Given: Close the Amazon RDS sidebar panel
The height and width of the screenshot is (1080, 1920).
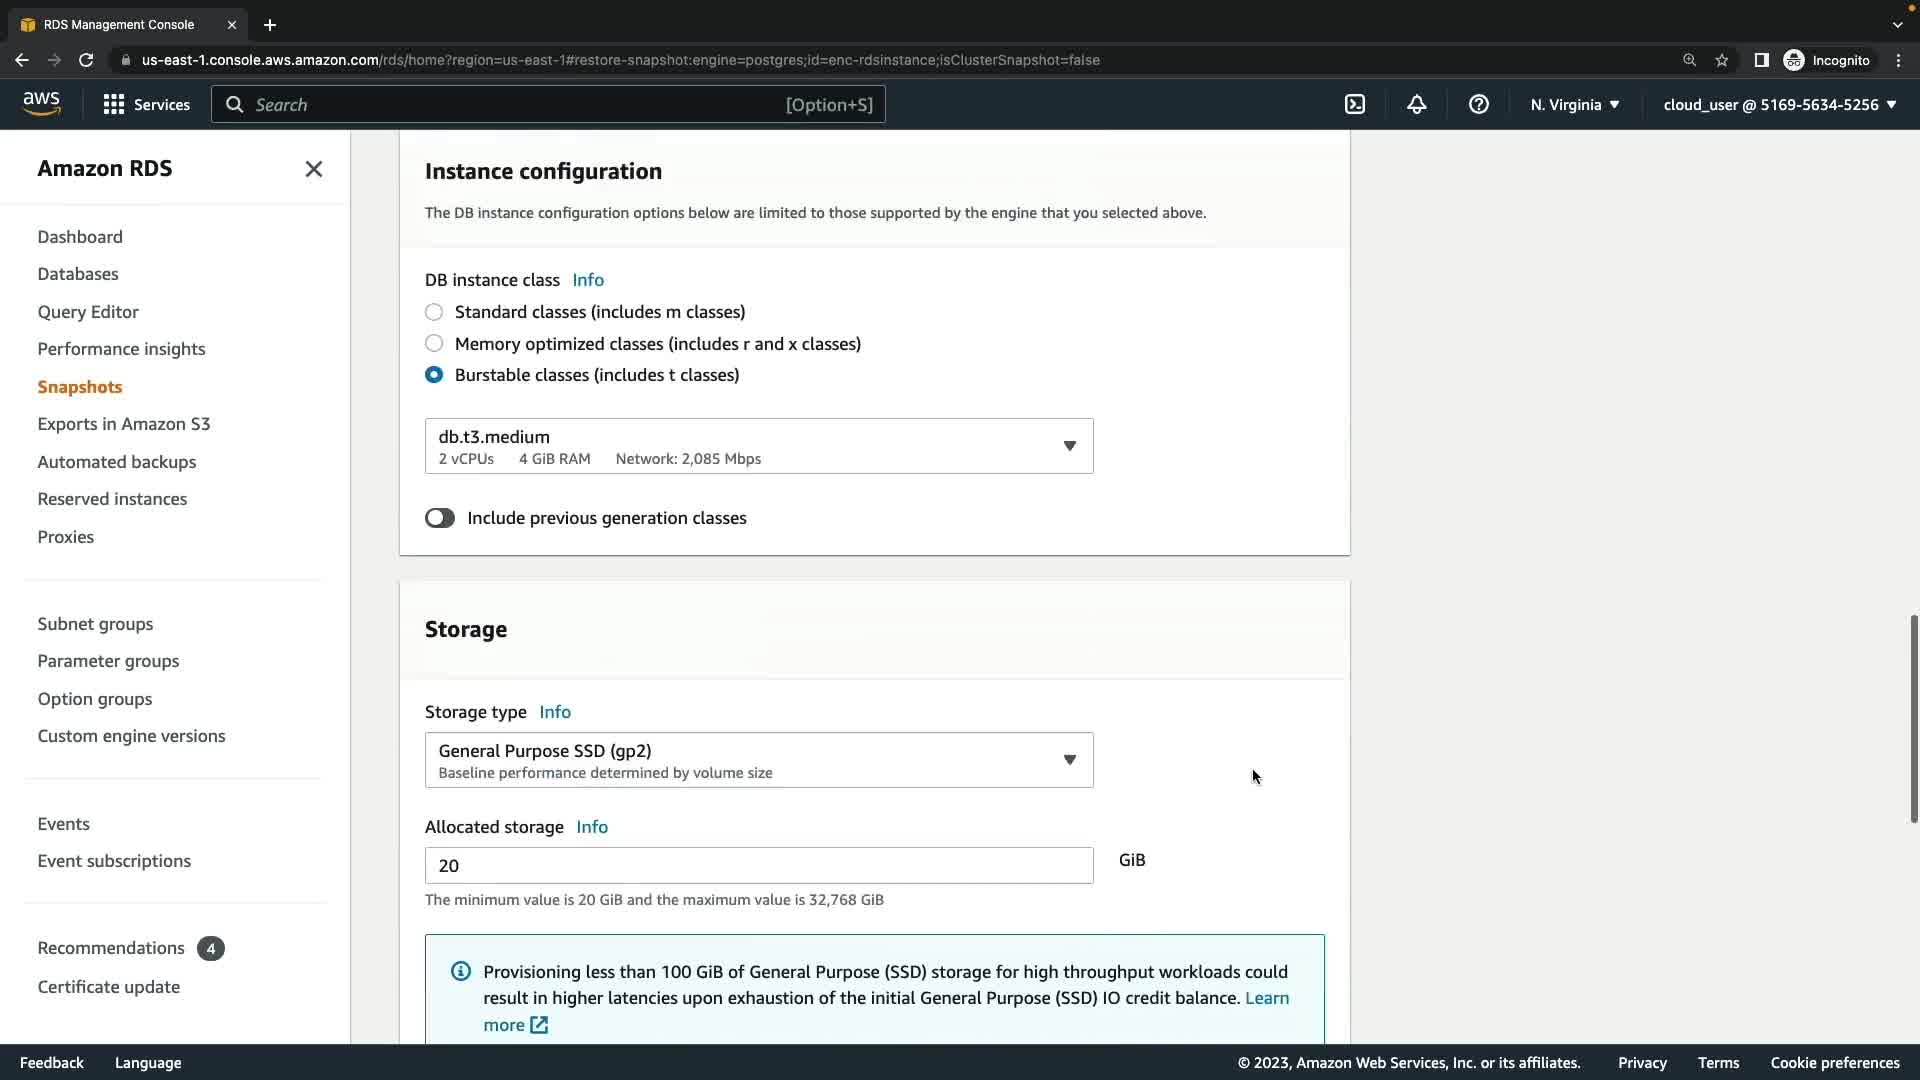Looking at the screenshot, I should [x=313, y=169].
